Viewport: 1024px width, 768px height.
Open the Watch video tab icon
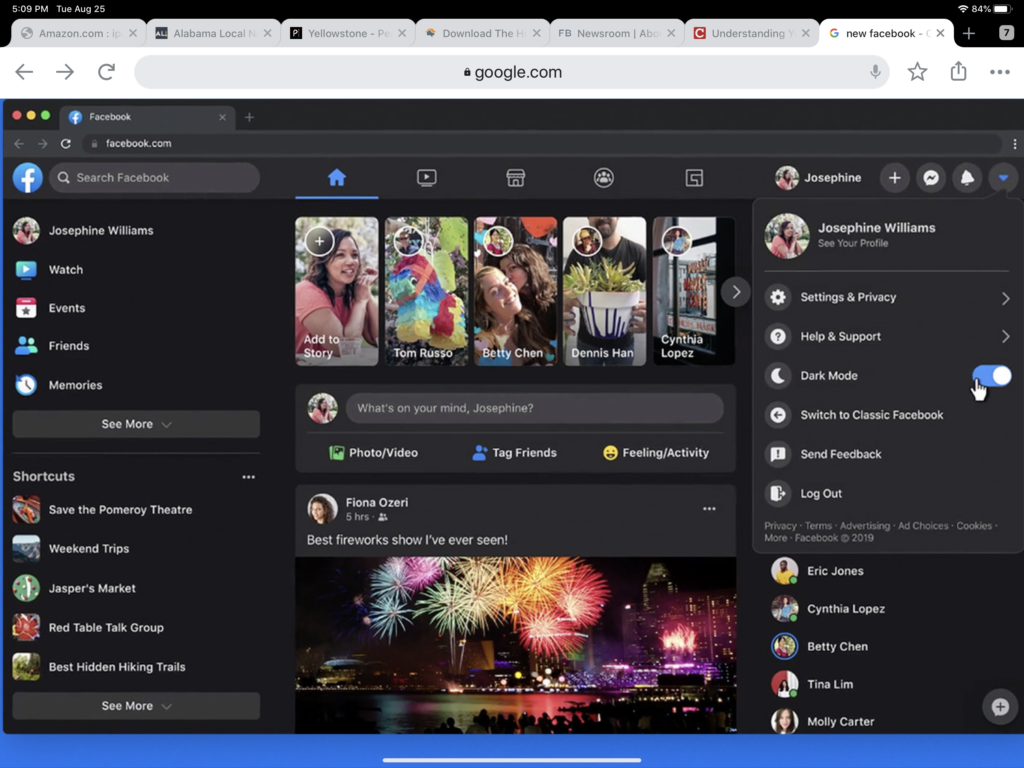tap(426, 178)
